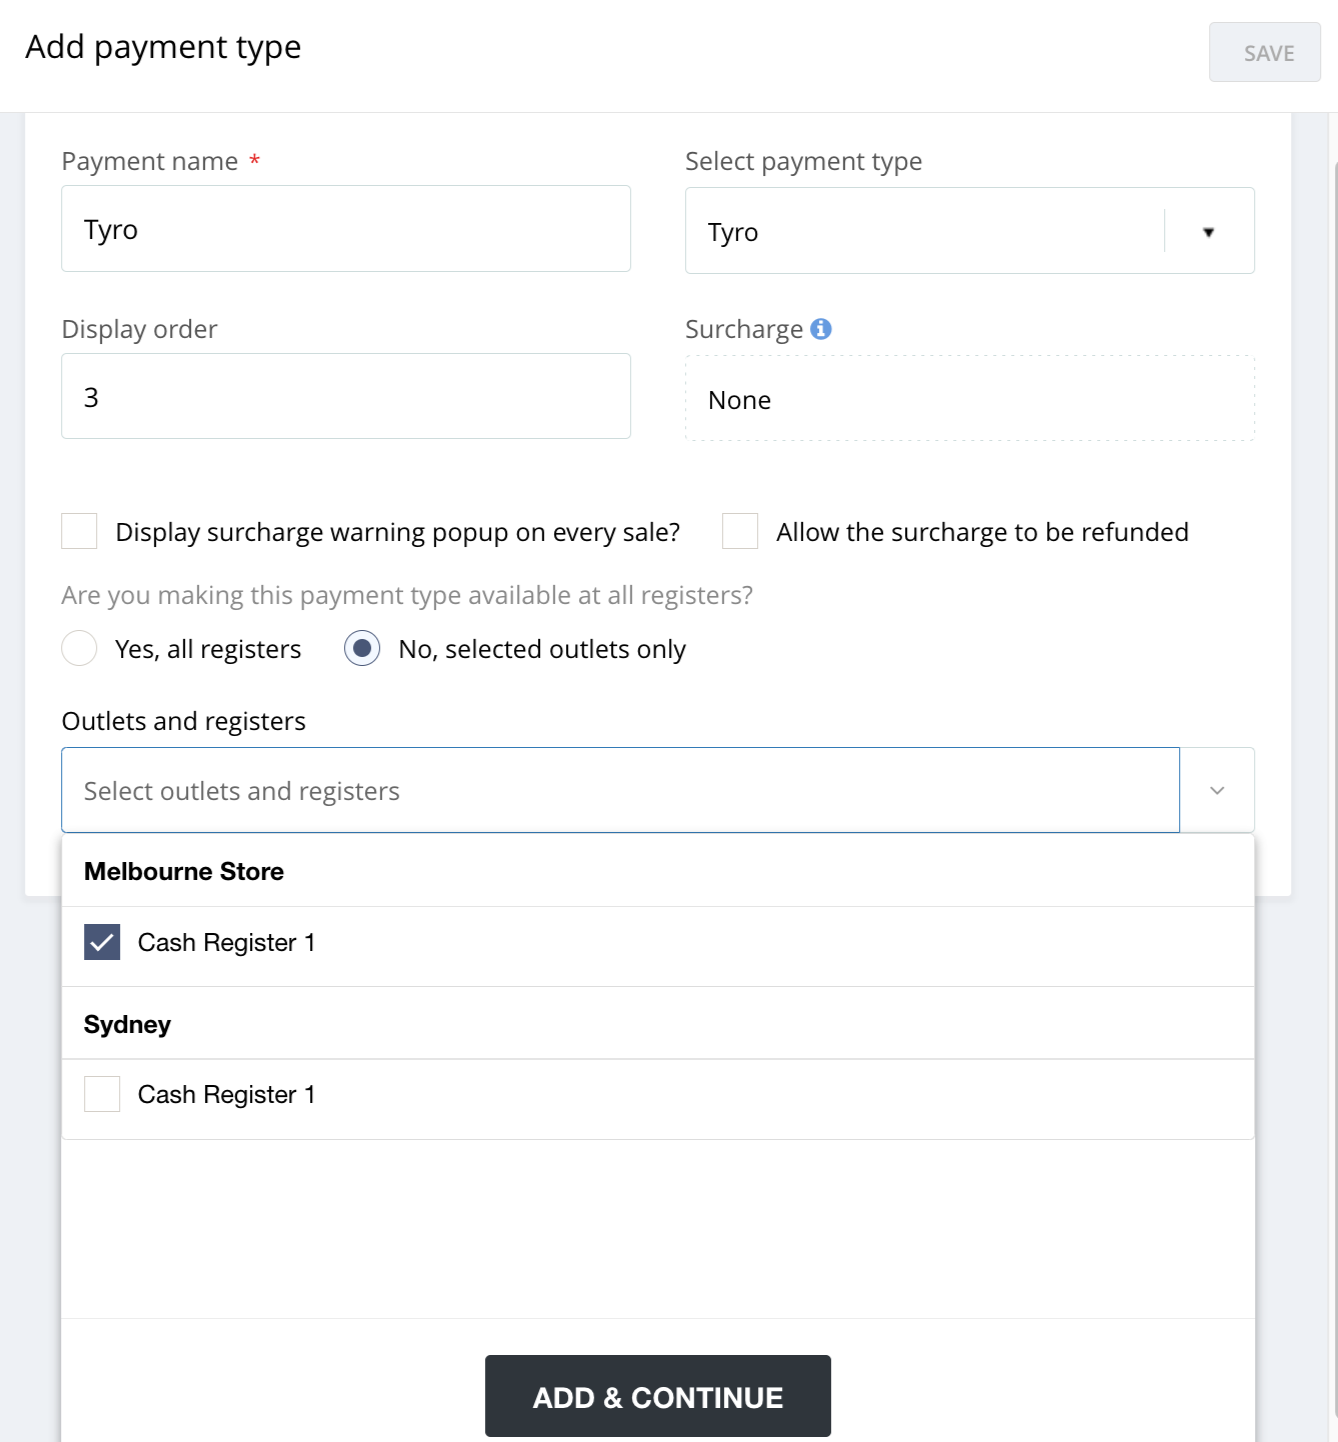This screenshot has height=1442, width=1338.
Task: Select the Melbourne Store group header
Action: click(184, 872)
